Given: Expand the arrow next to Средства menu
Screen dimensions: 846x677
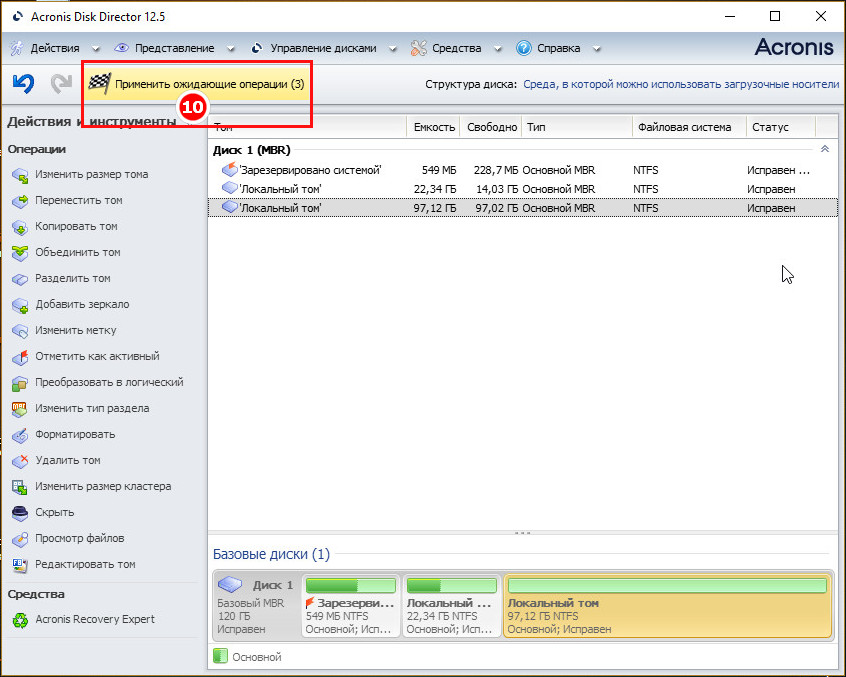Looking at the screenshot, I should tap(497, 49).
